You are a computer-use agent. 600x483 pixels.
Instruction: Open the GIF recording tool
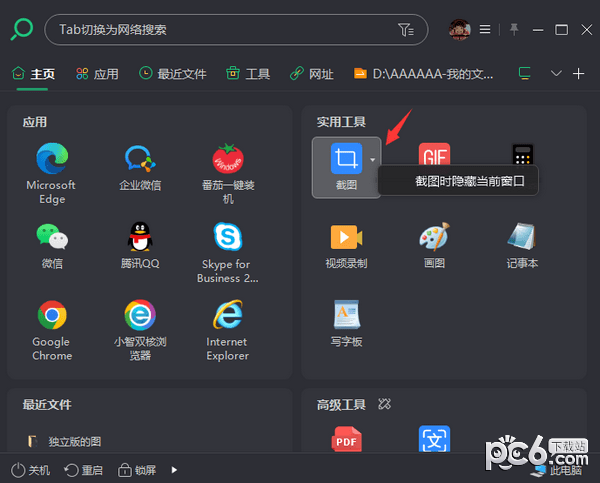coord(434,154)
